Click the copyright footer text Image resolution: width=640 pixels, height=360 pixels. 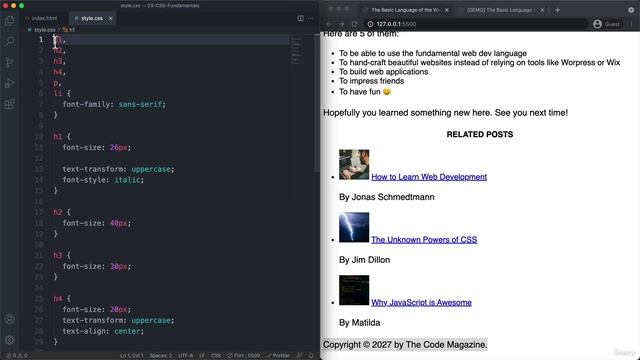coord(405,345)
